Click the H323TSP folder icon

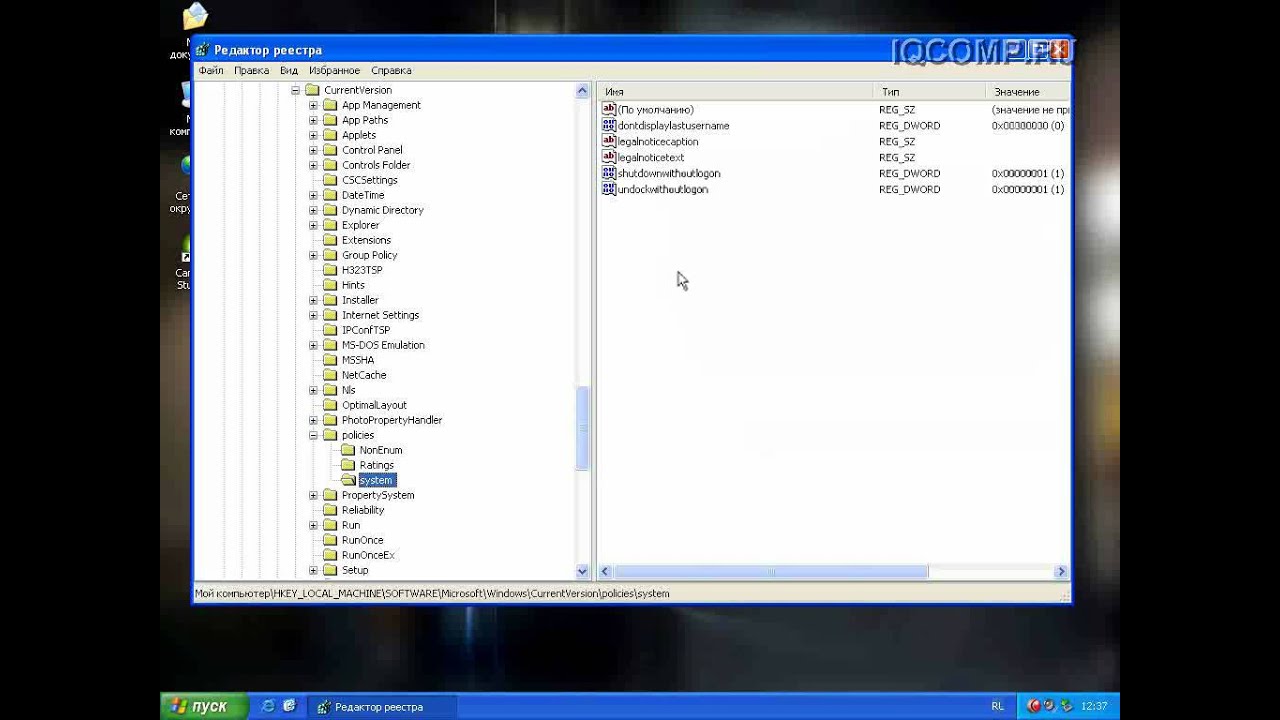pyautogui.click(x=330, y=270)
